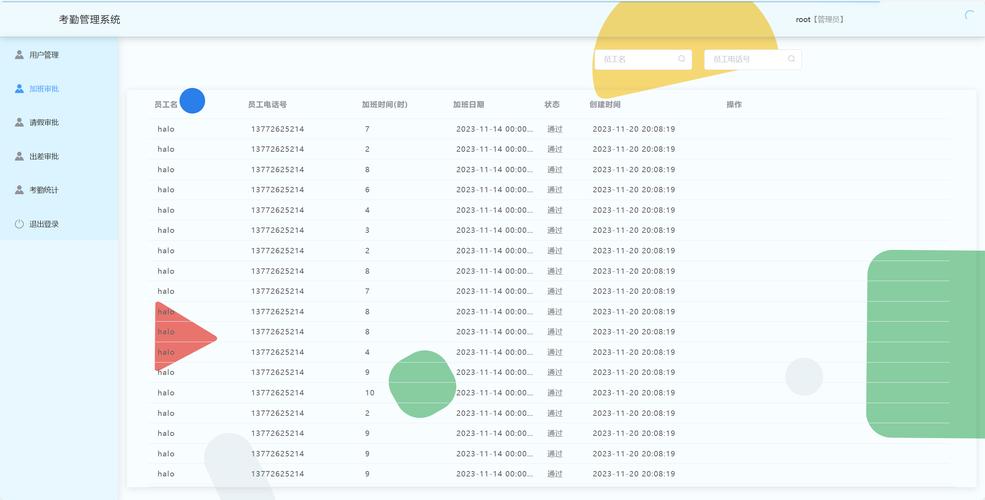
Task: Click the 考勤统计 person icon in sidebar
Action: click(19, 190)
